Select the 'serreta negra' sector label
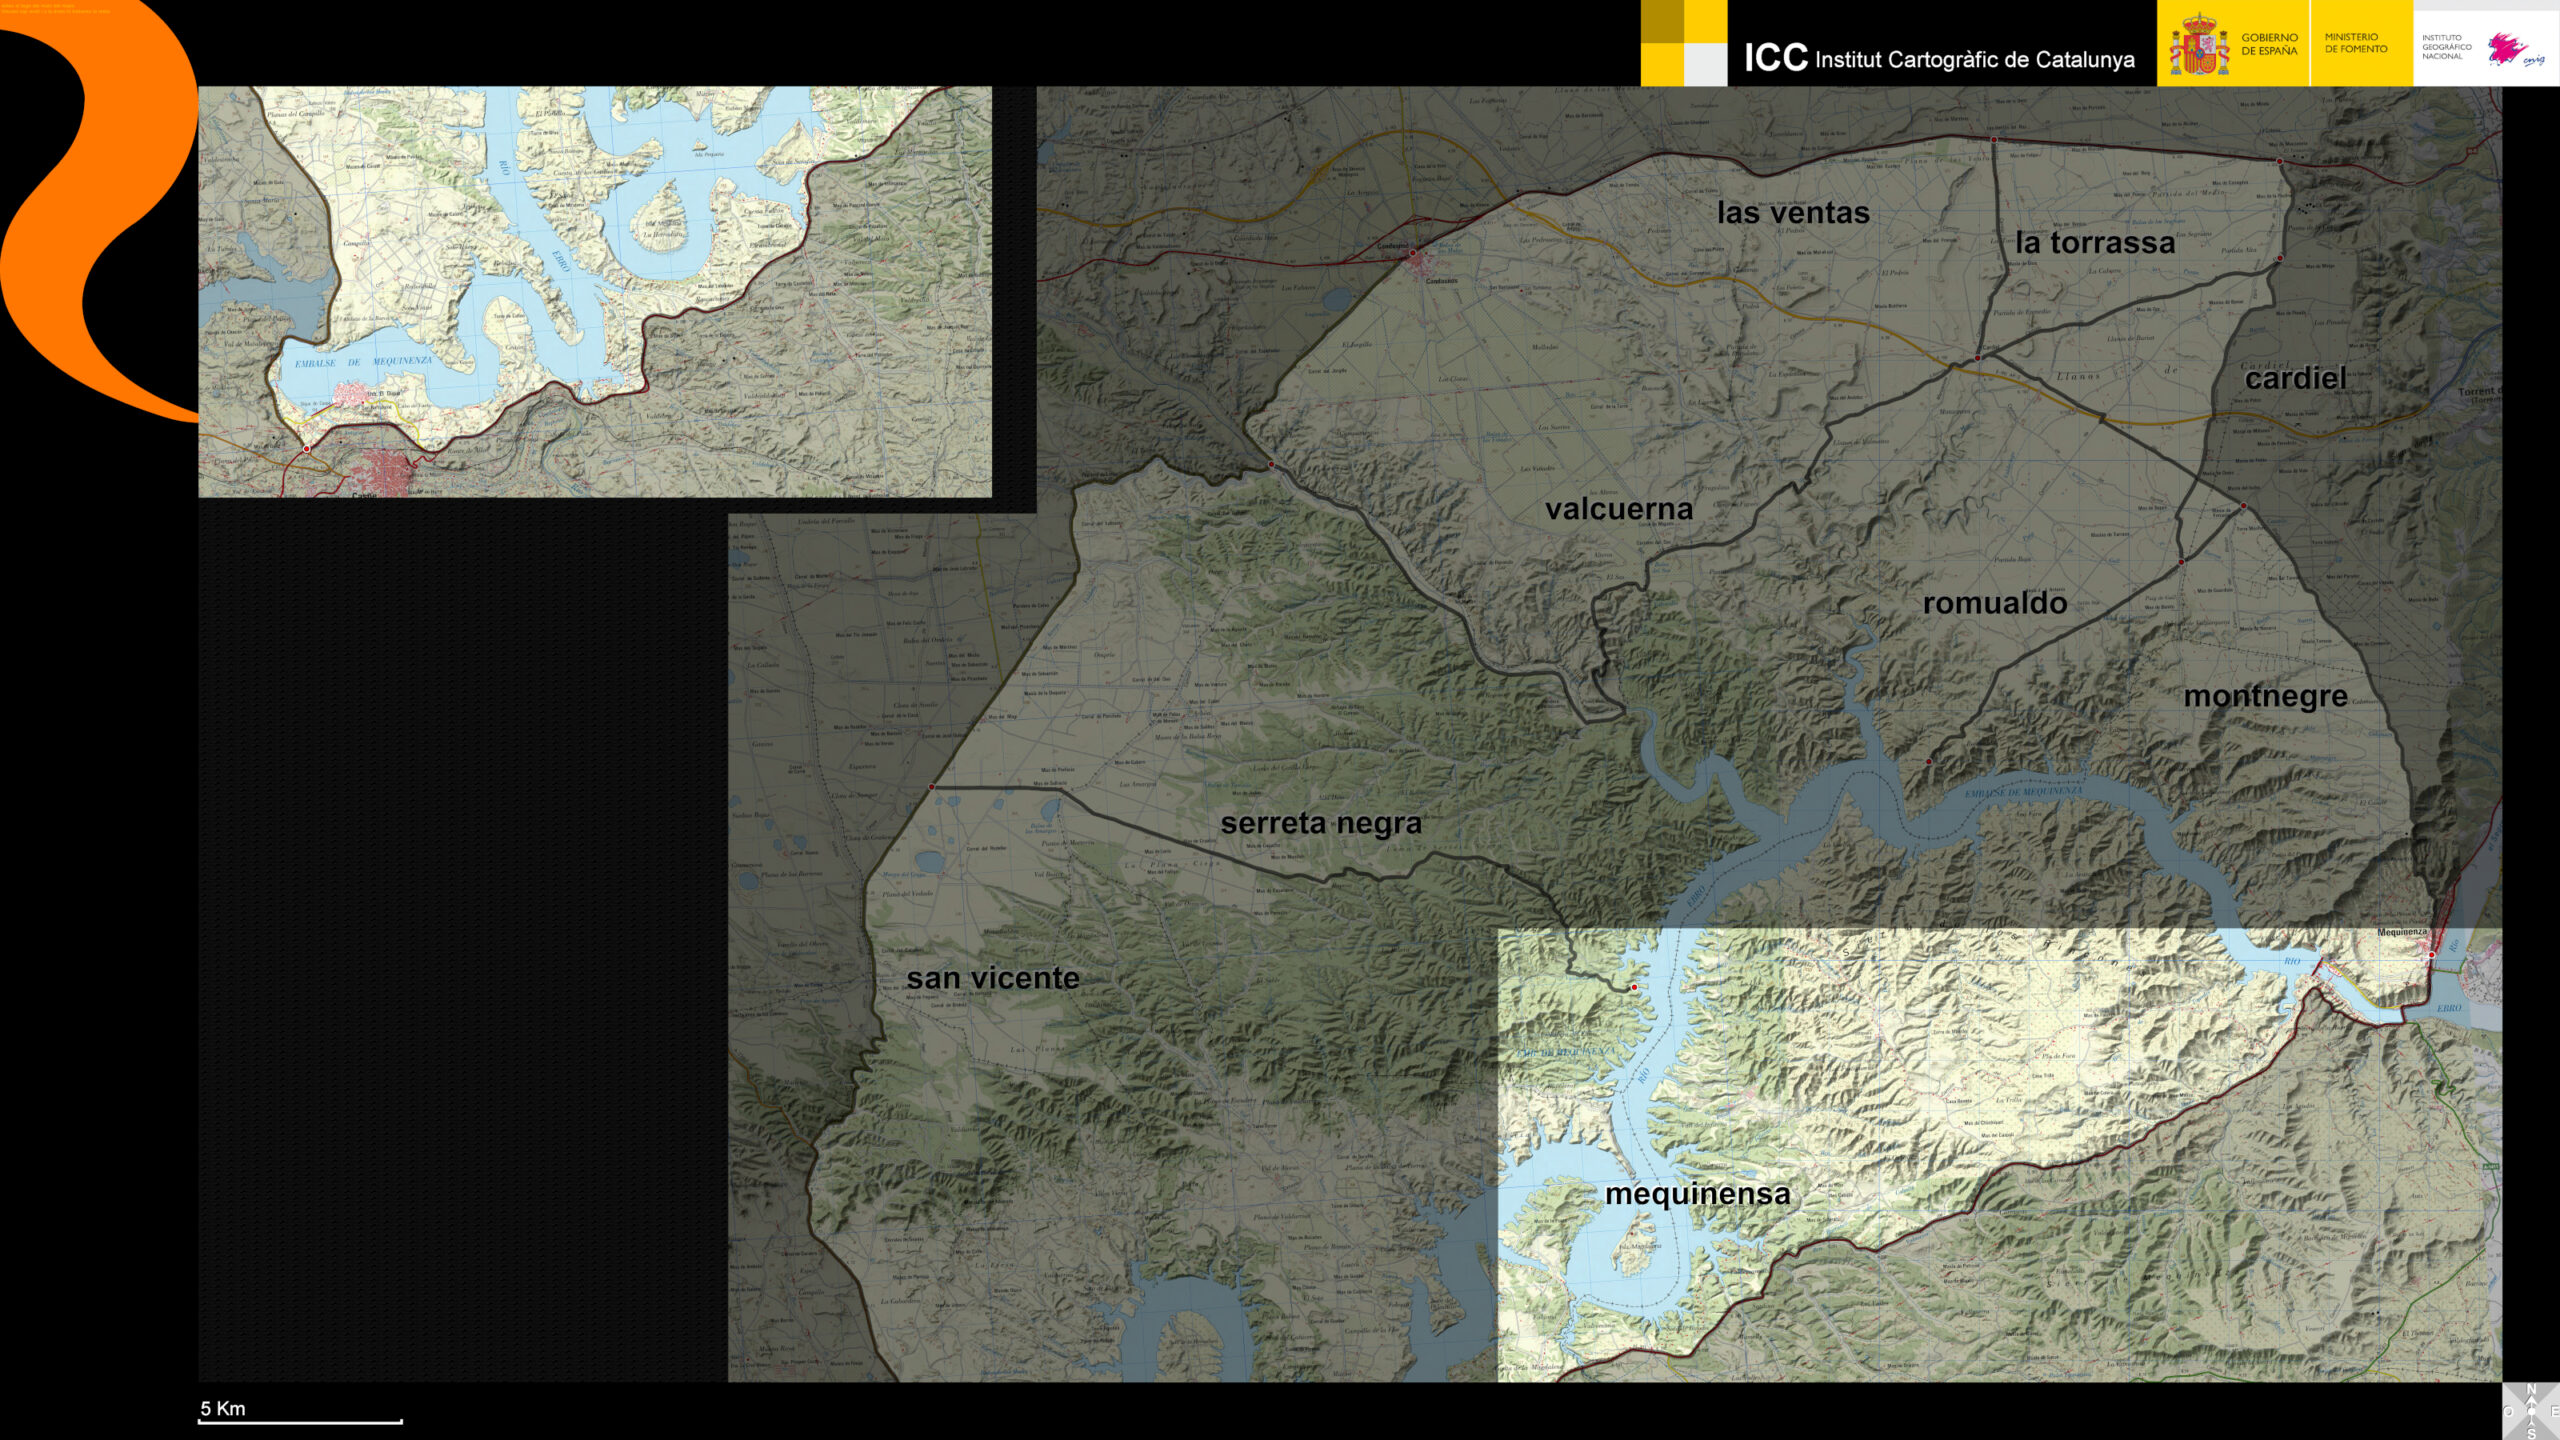The image size is (2560, 1440). (1320, 823)
